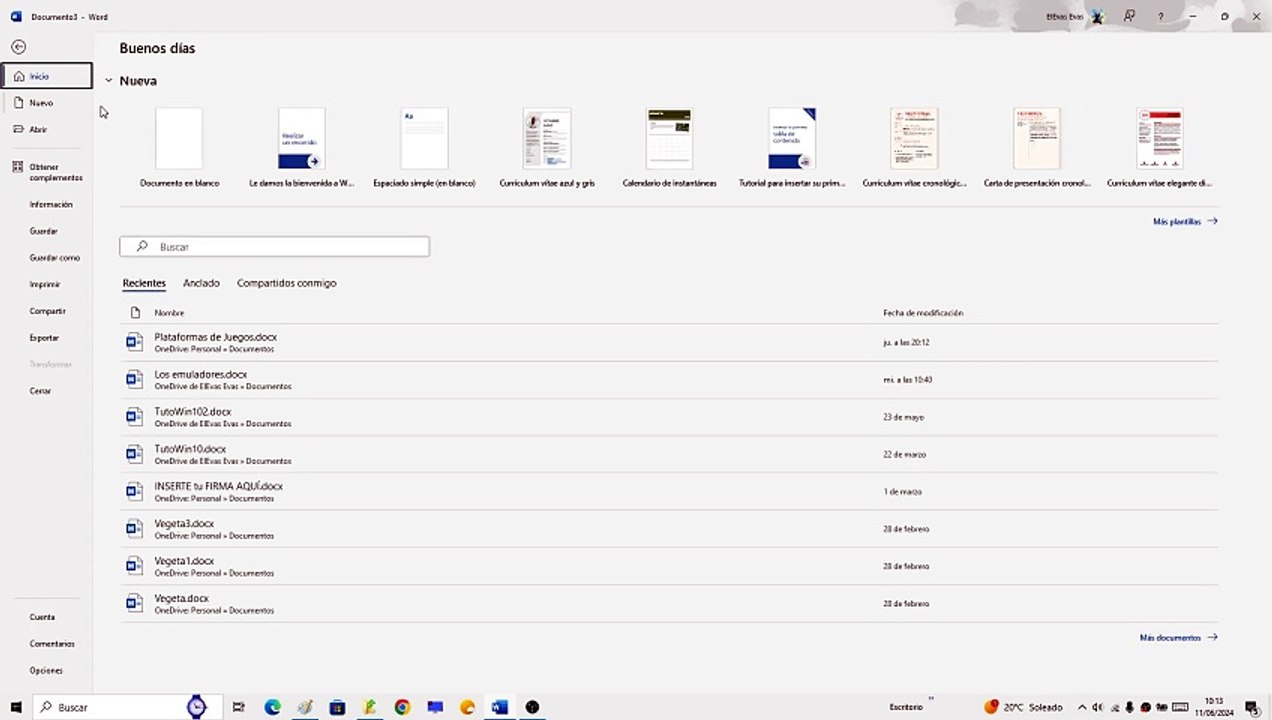Click the microphone tray icon
Viewport: 1272px width, 720px height.
(x=1129, y=707)
